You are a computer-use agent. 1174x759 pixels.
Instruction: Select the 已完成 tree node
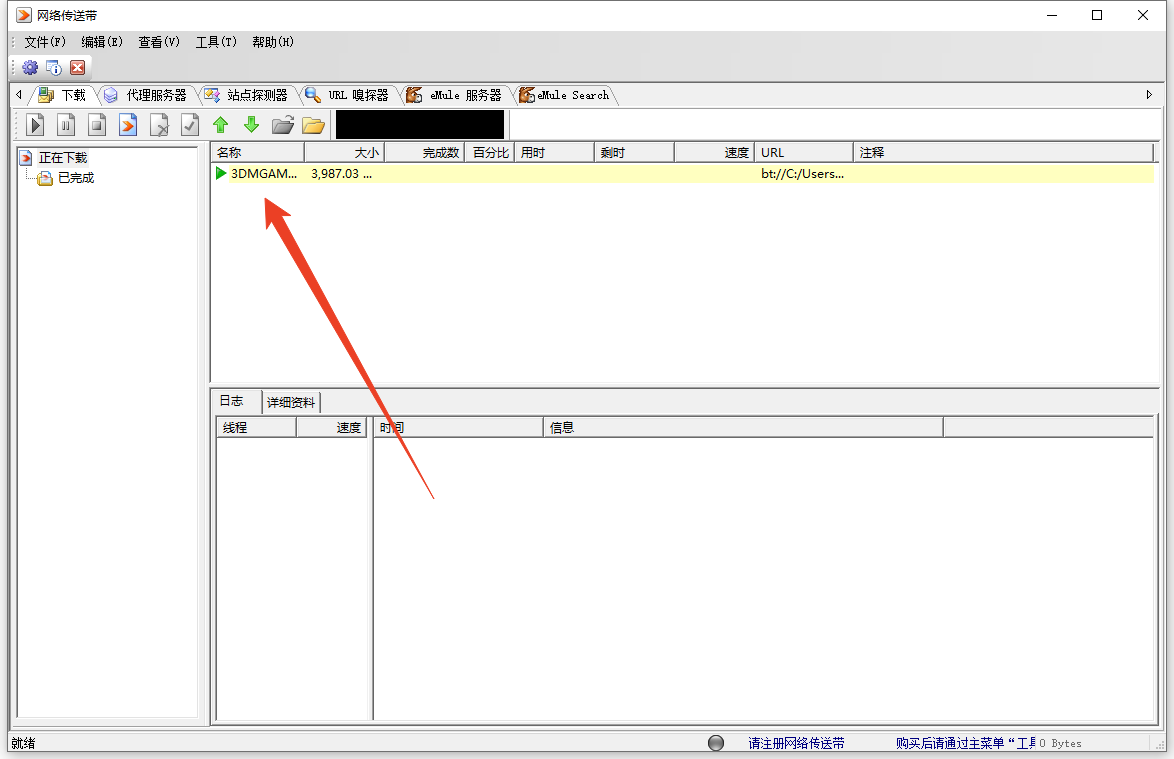pyautogui.click(x=76, y=178)
